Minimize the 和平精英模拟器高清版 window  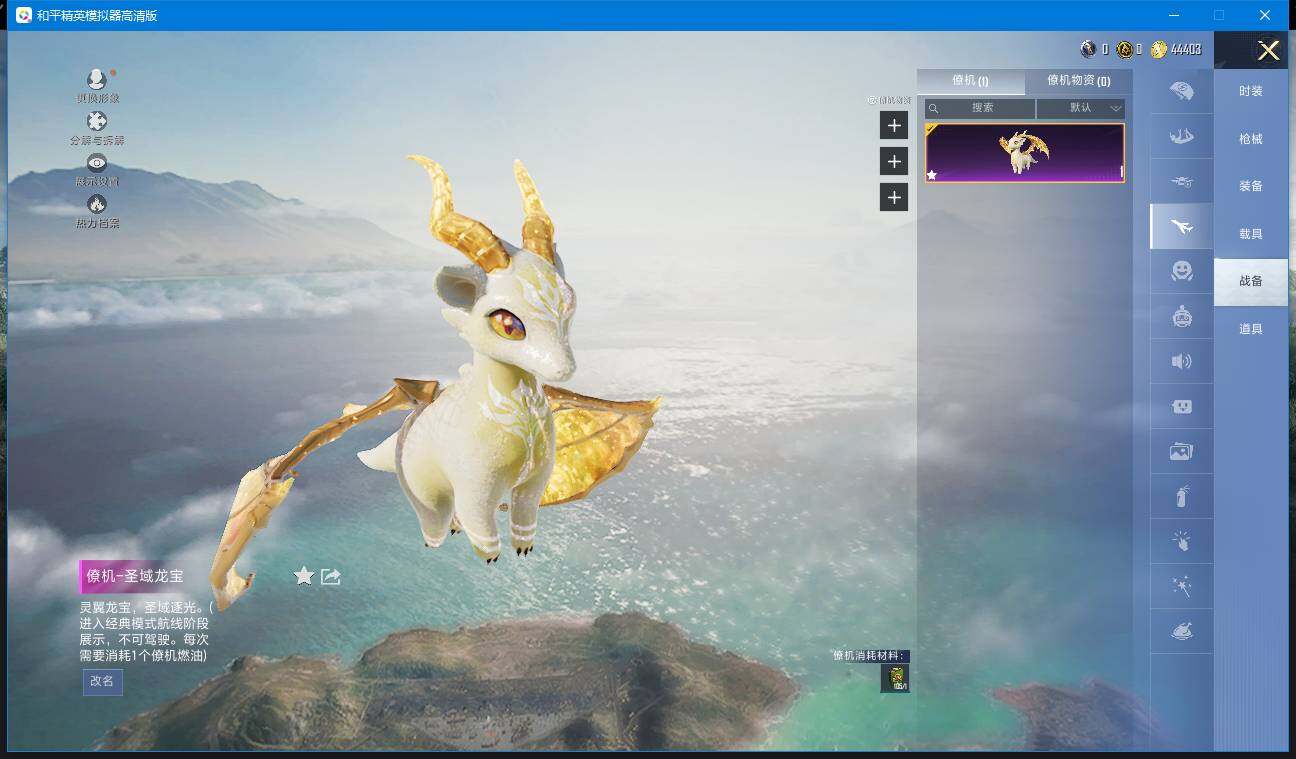(1173, 15)
